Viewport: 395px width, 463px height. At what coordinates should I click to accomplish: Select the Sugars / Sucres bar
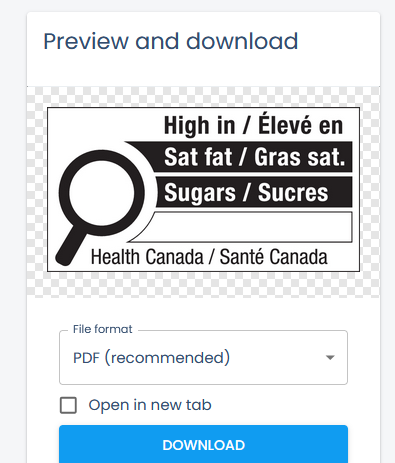254,192
